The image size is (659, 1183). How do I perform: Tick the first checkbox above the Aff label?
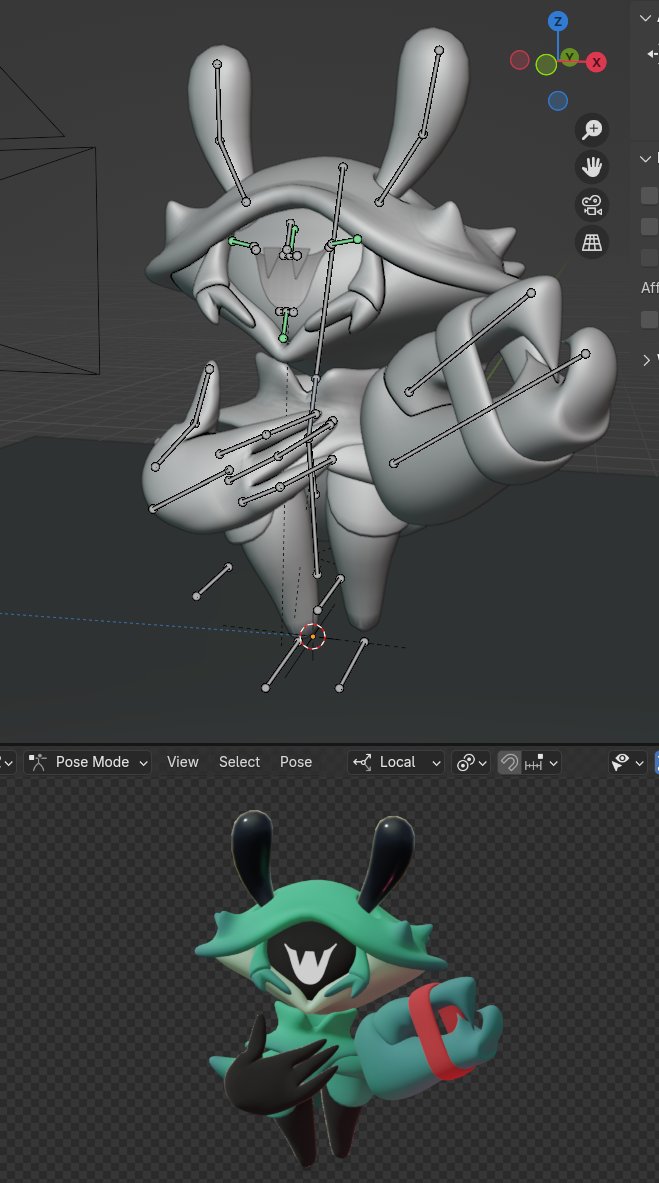pyautogui.click(x=649, y=195)
